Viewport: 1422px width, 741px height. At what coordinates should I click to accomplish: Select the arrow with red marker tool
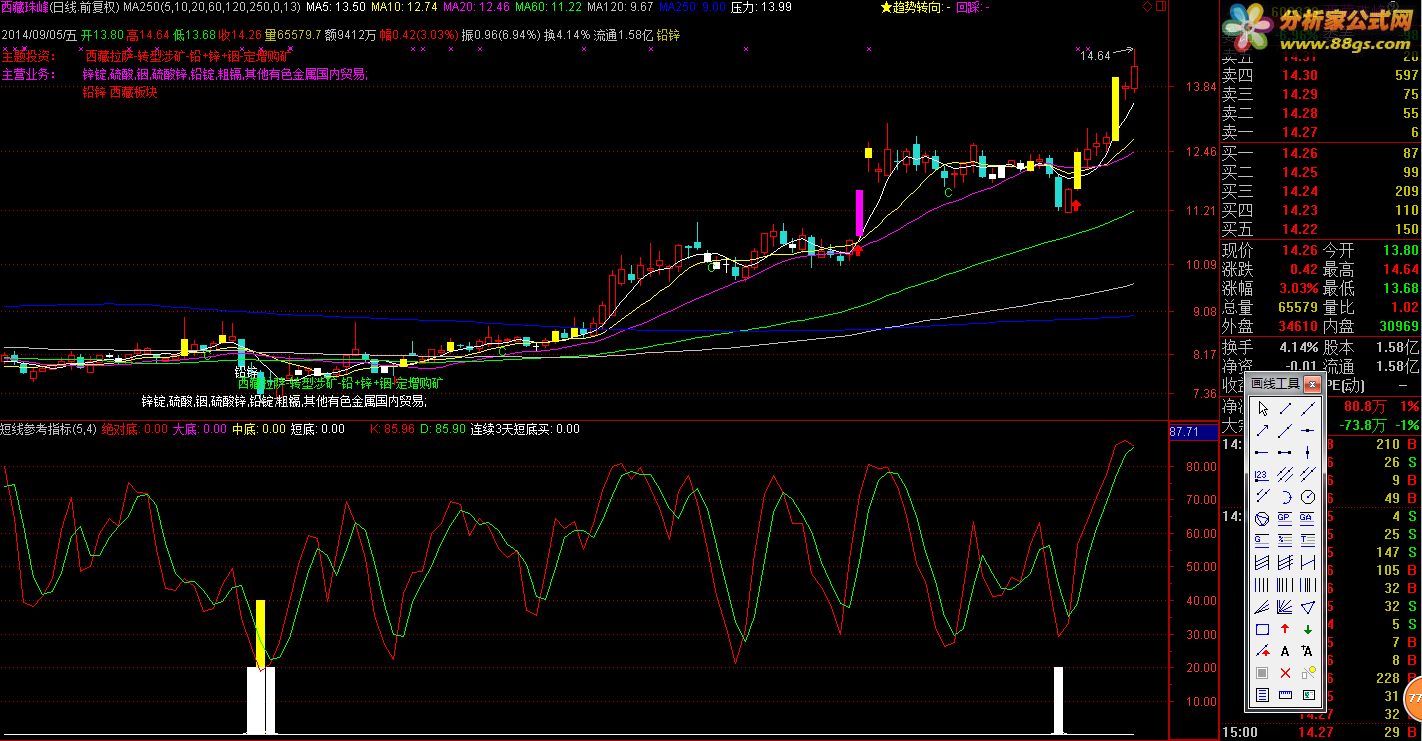(x=1262, y=651)
